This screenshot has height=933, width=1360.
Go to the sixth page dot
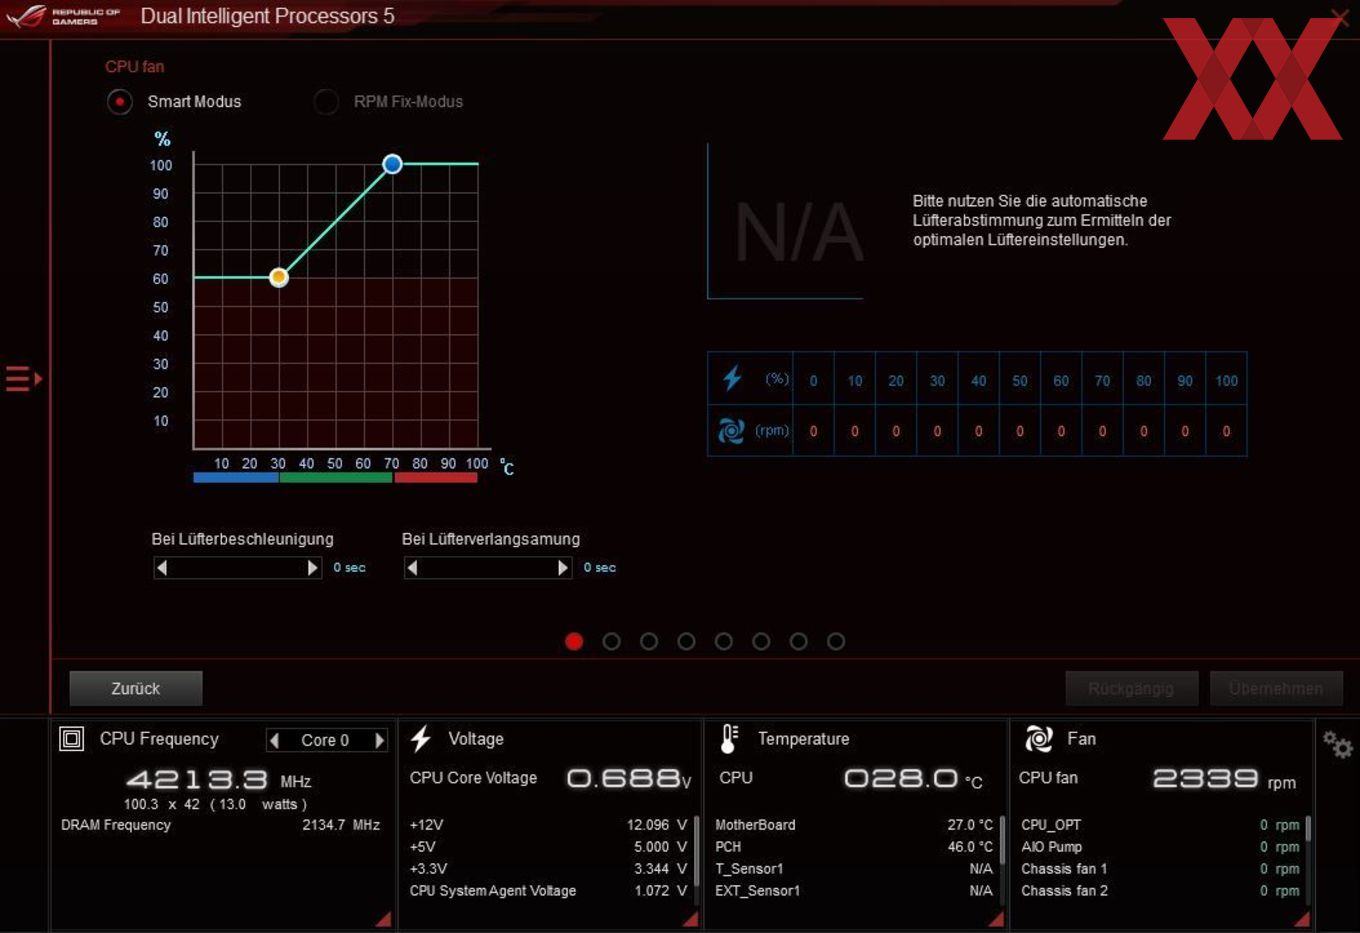pyautogui.click(x=761, y=642)
